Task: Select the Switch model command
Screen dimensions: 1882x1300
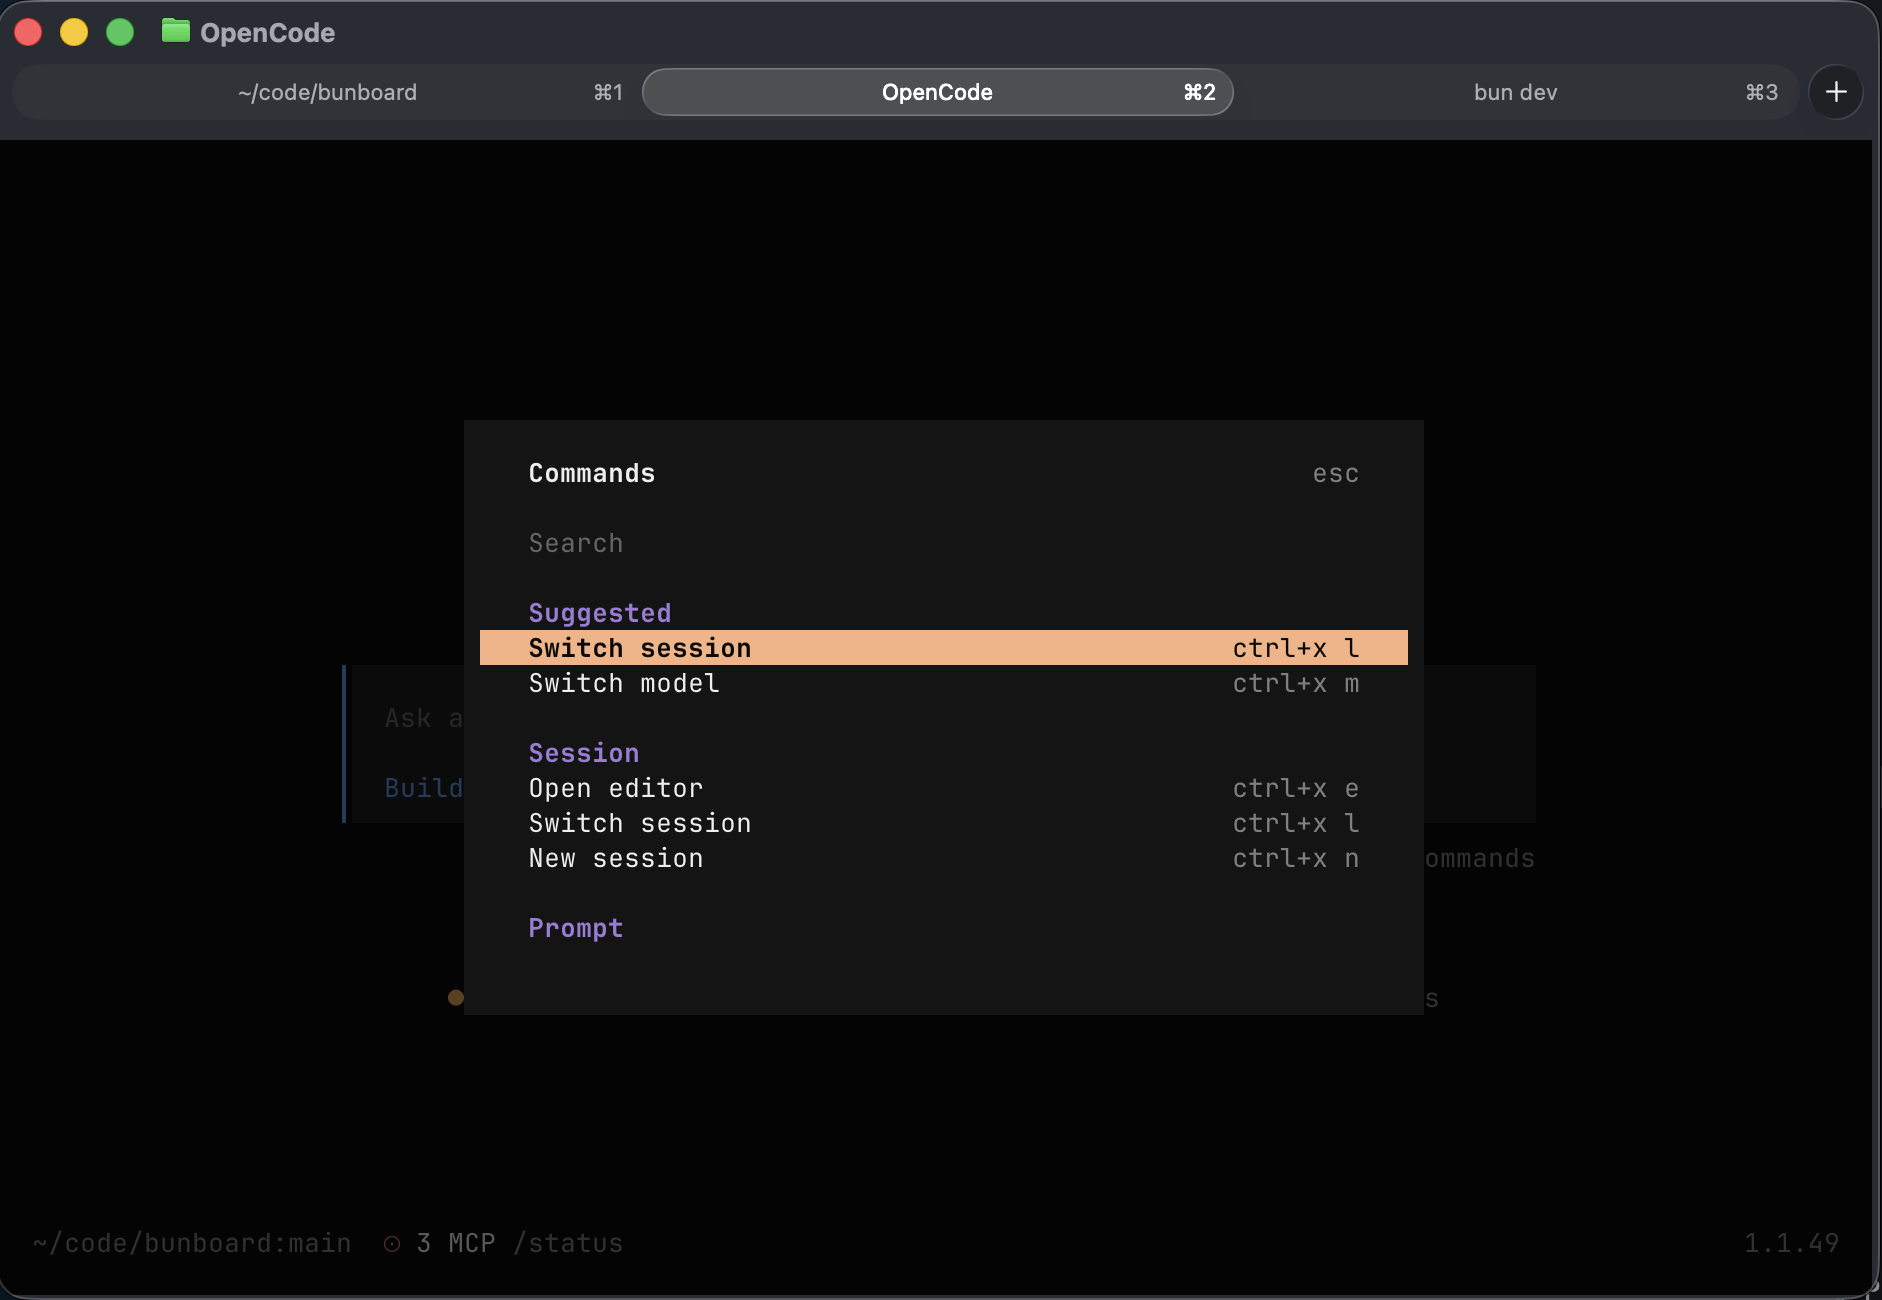Action: pos(944,683)
